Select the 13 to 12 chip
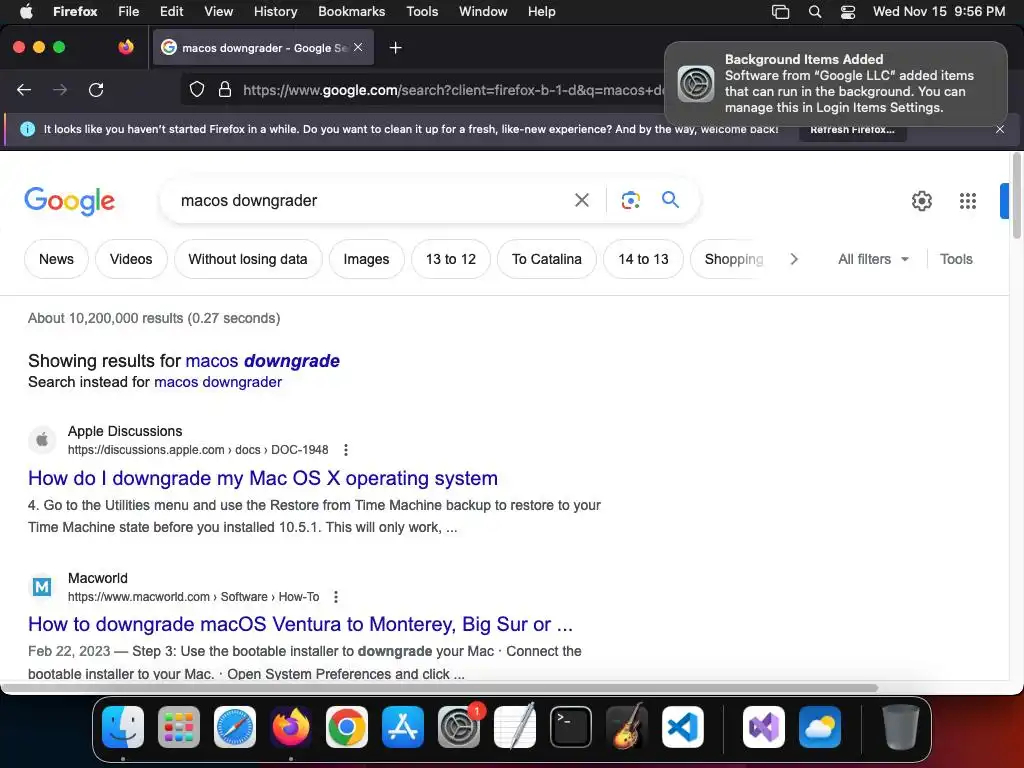Screen dimensions: 1024x768 click(x=451, y=259)
